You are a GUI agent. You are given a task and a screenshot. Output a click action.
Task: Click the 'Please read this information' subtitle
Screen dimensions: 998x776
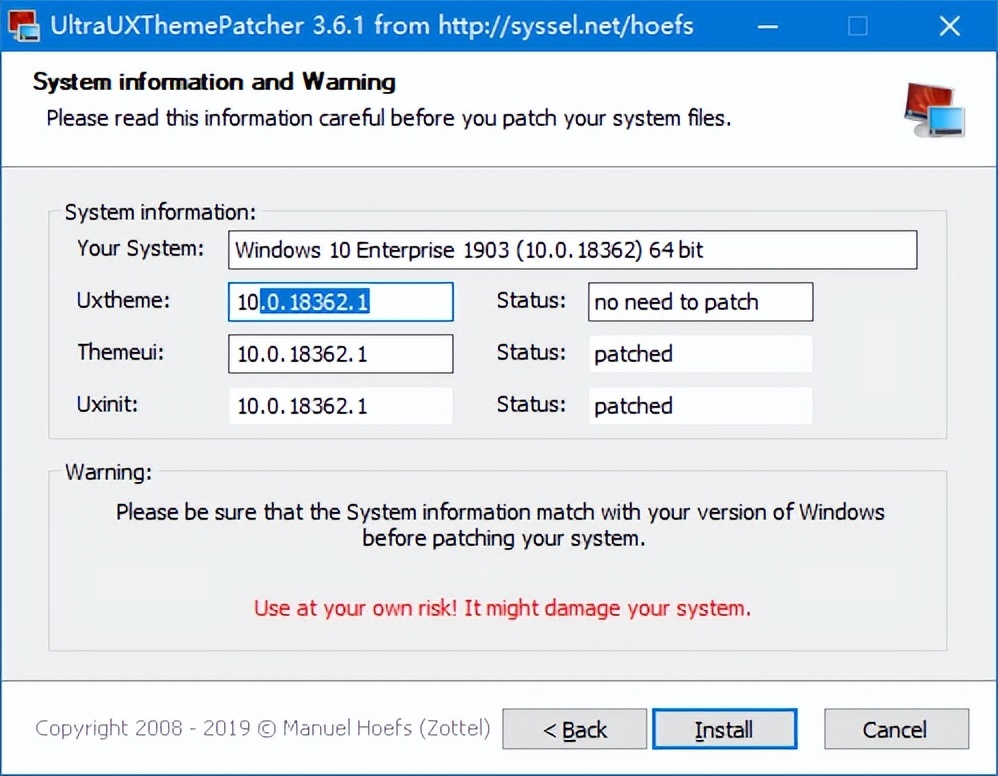(x=389, y=118)
